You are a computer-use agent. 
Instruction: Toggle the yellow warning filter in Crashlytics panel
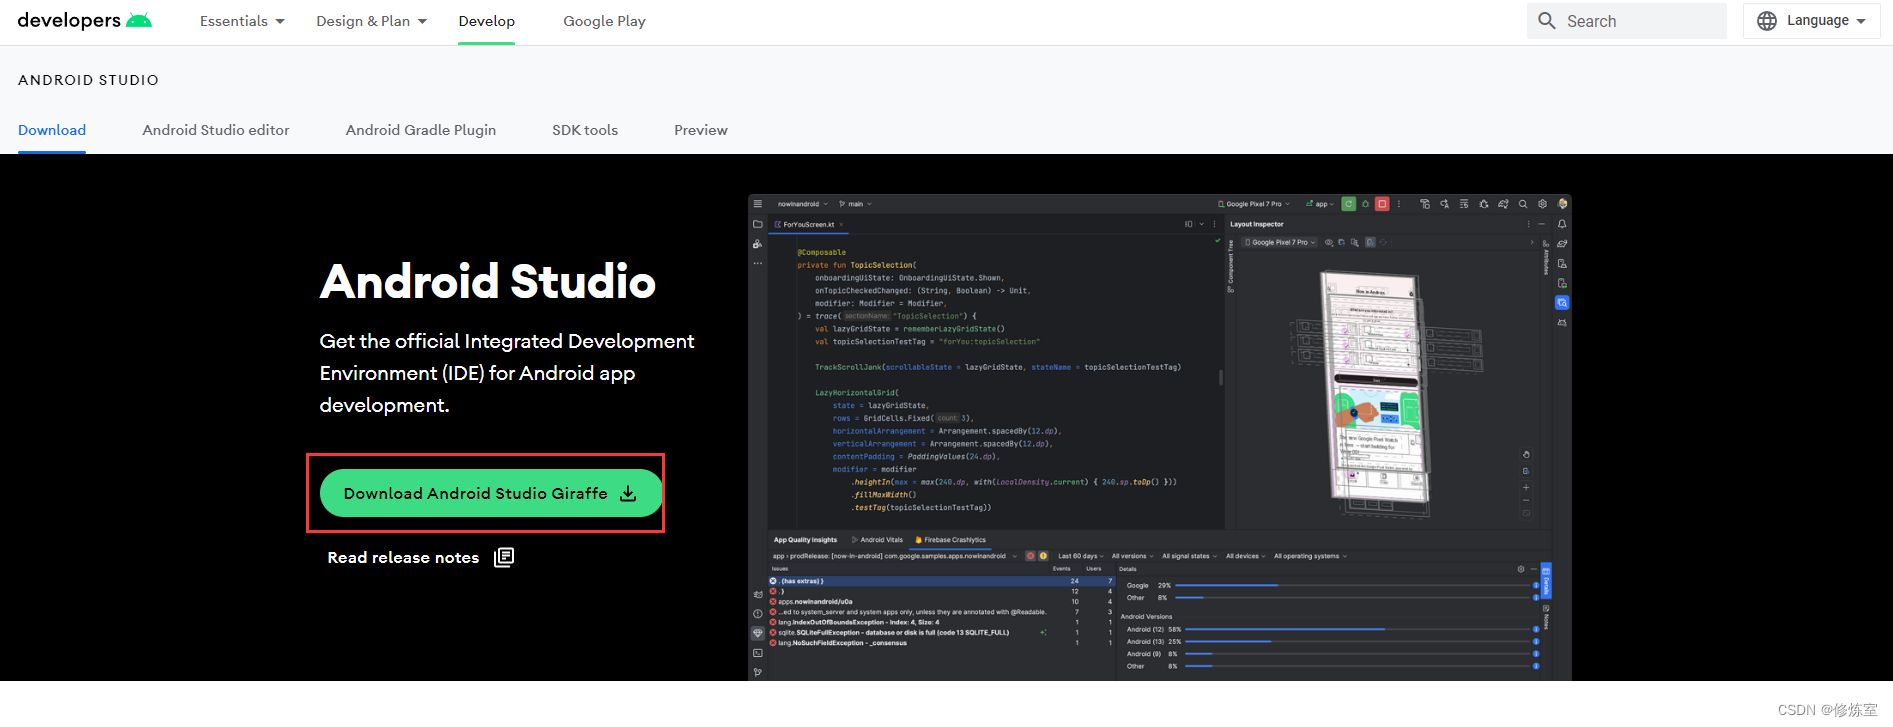click(x=1043, y=556)
